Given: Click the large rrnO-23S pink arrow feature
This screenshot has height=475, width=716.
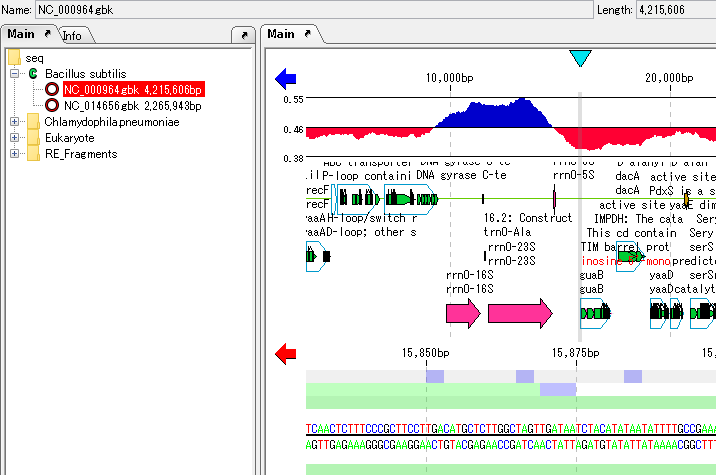Looking at the screenshot, I should (520, 314).
